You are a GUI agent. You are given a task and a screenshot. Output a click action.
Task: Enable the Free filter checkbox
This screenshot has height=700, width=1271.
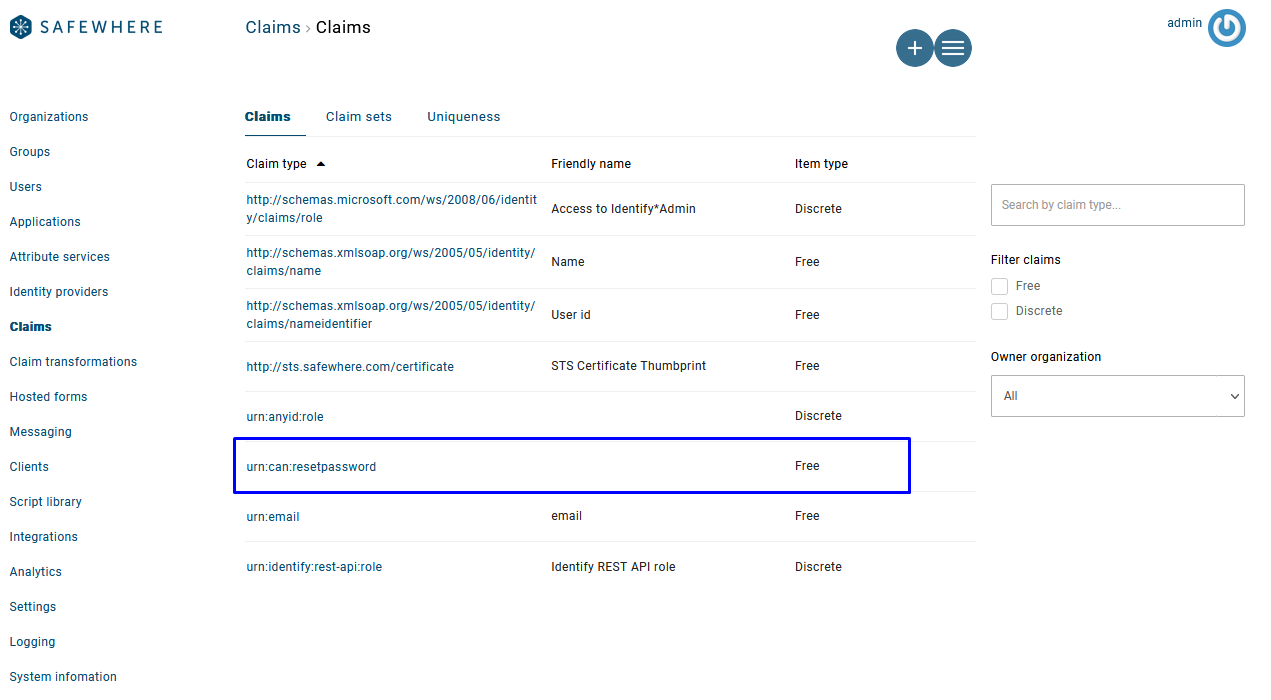(999, 286)
